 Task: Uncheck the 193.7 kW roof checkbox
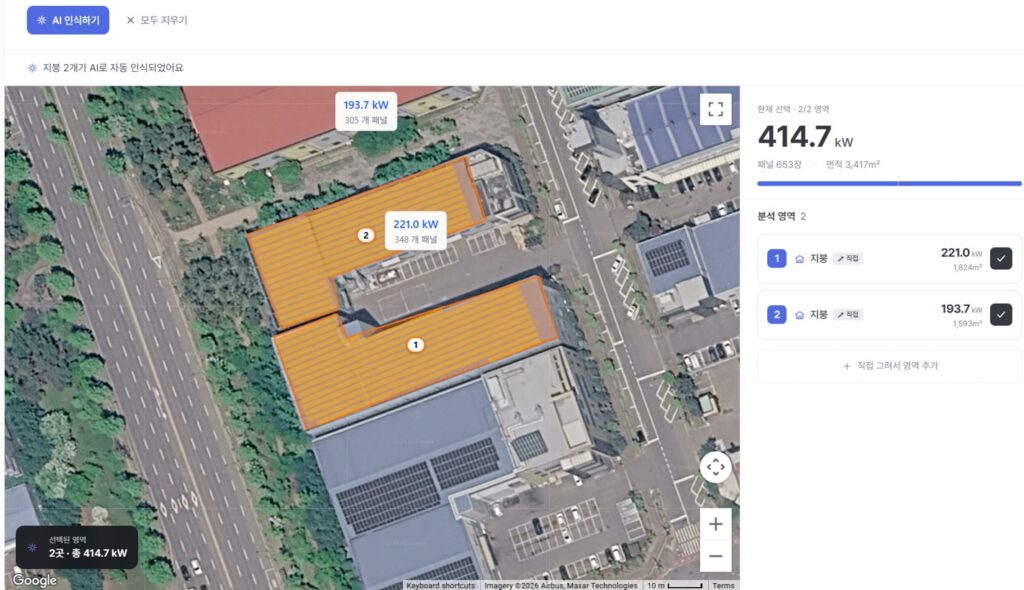(1000, 314)
